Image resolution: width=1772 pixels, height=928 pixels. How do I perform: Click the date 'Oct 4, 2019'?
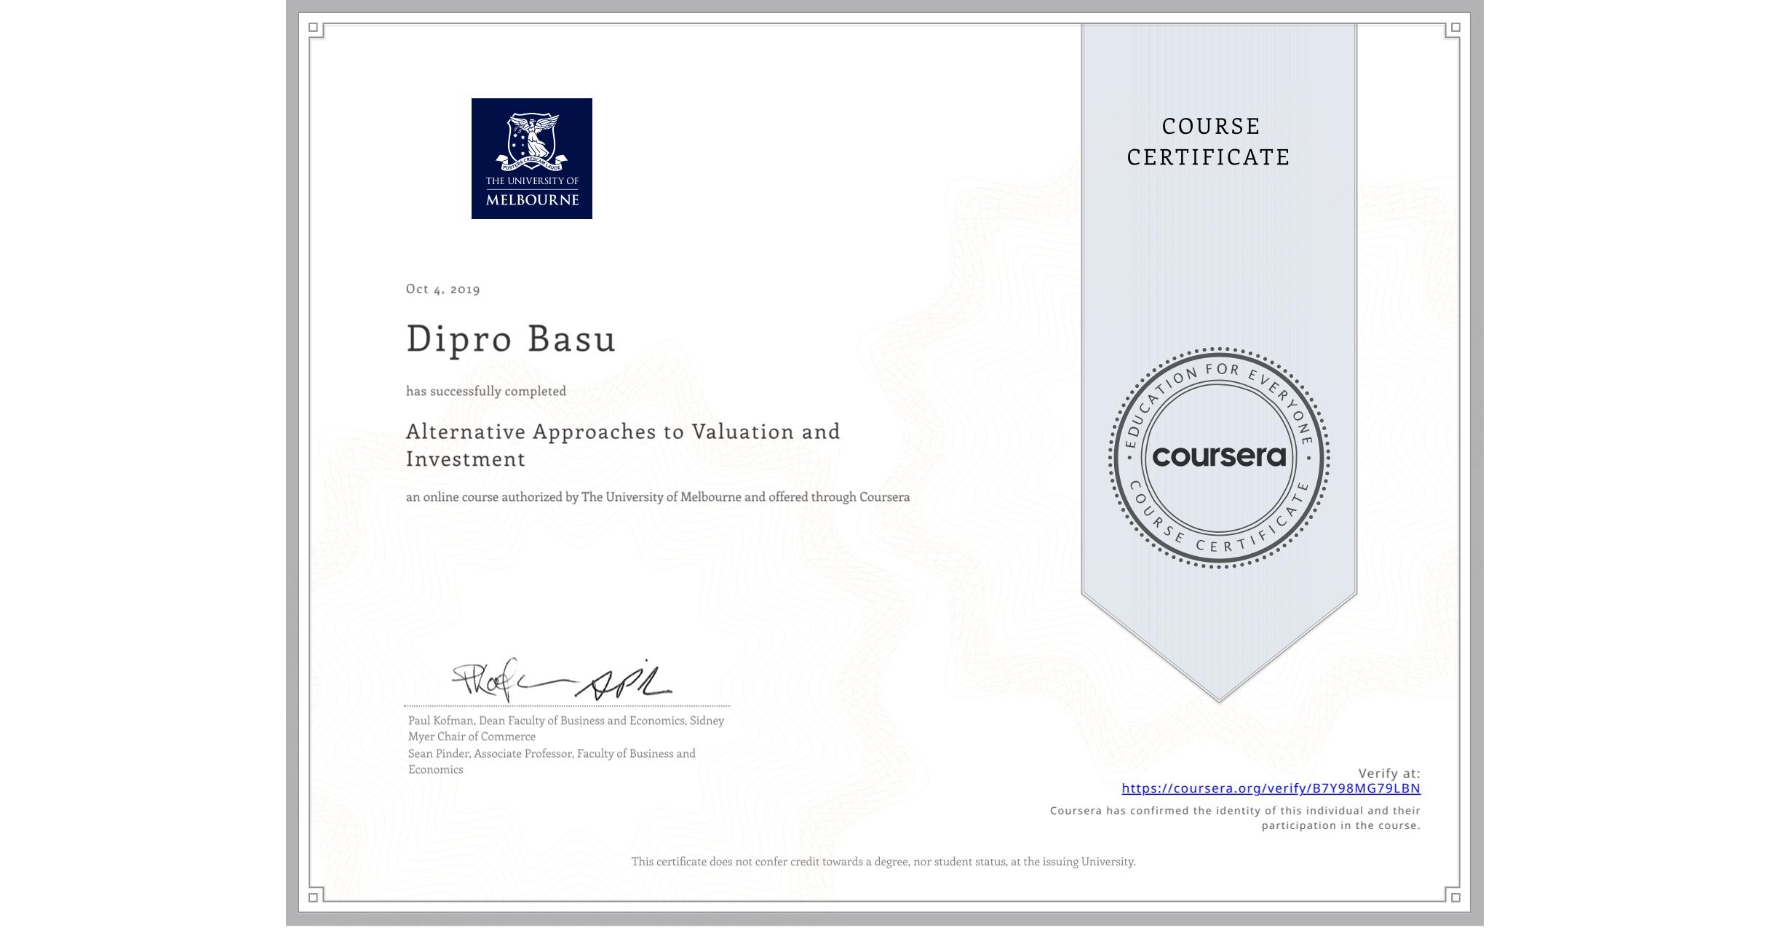click(x=443, y=289)
